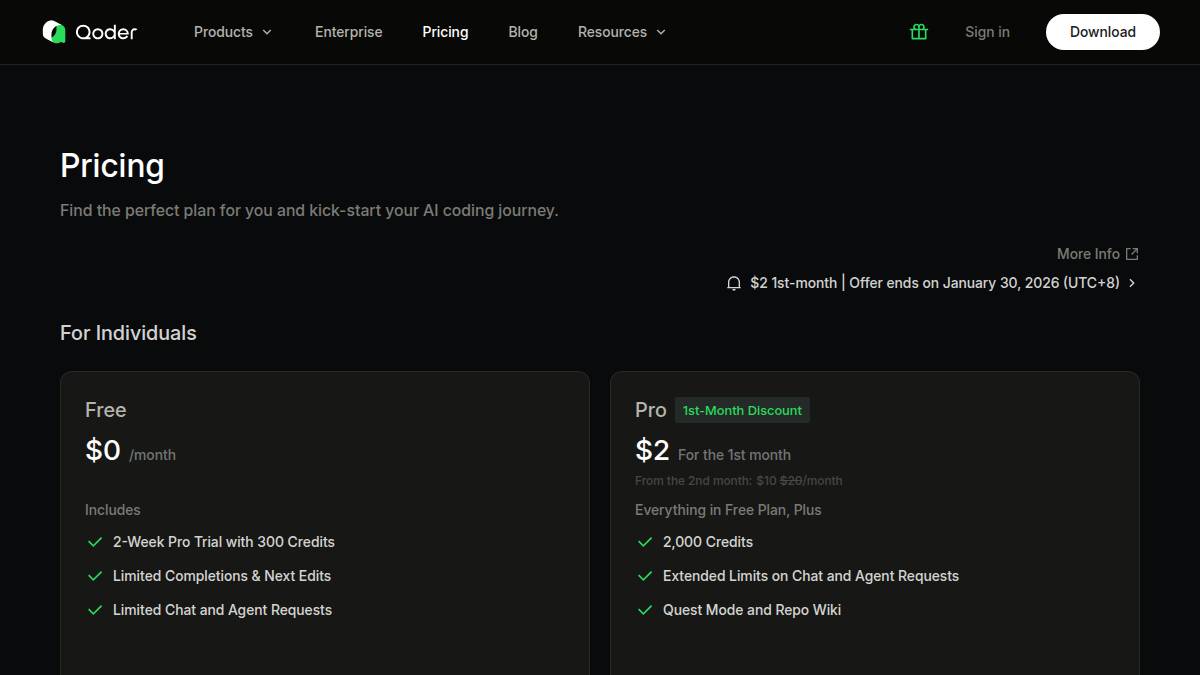Go to the Pricing nav item

445,32
